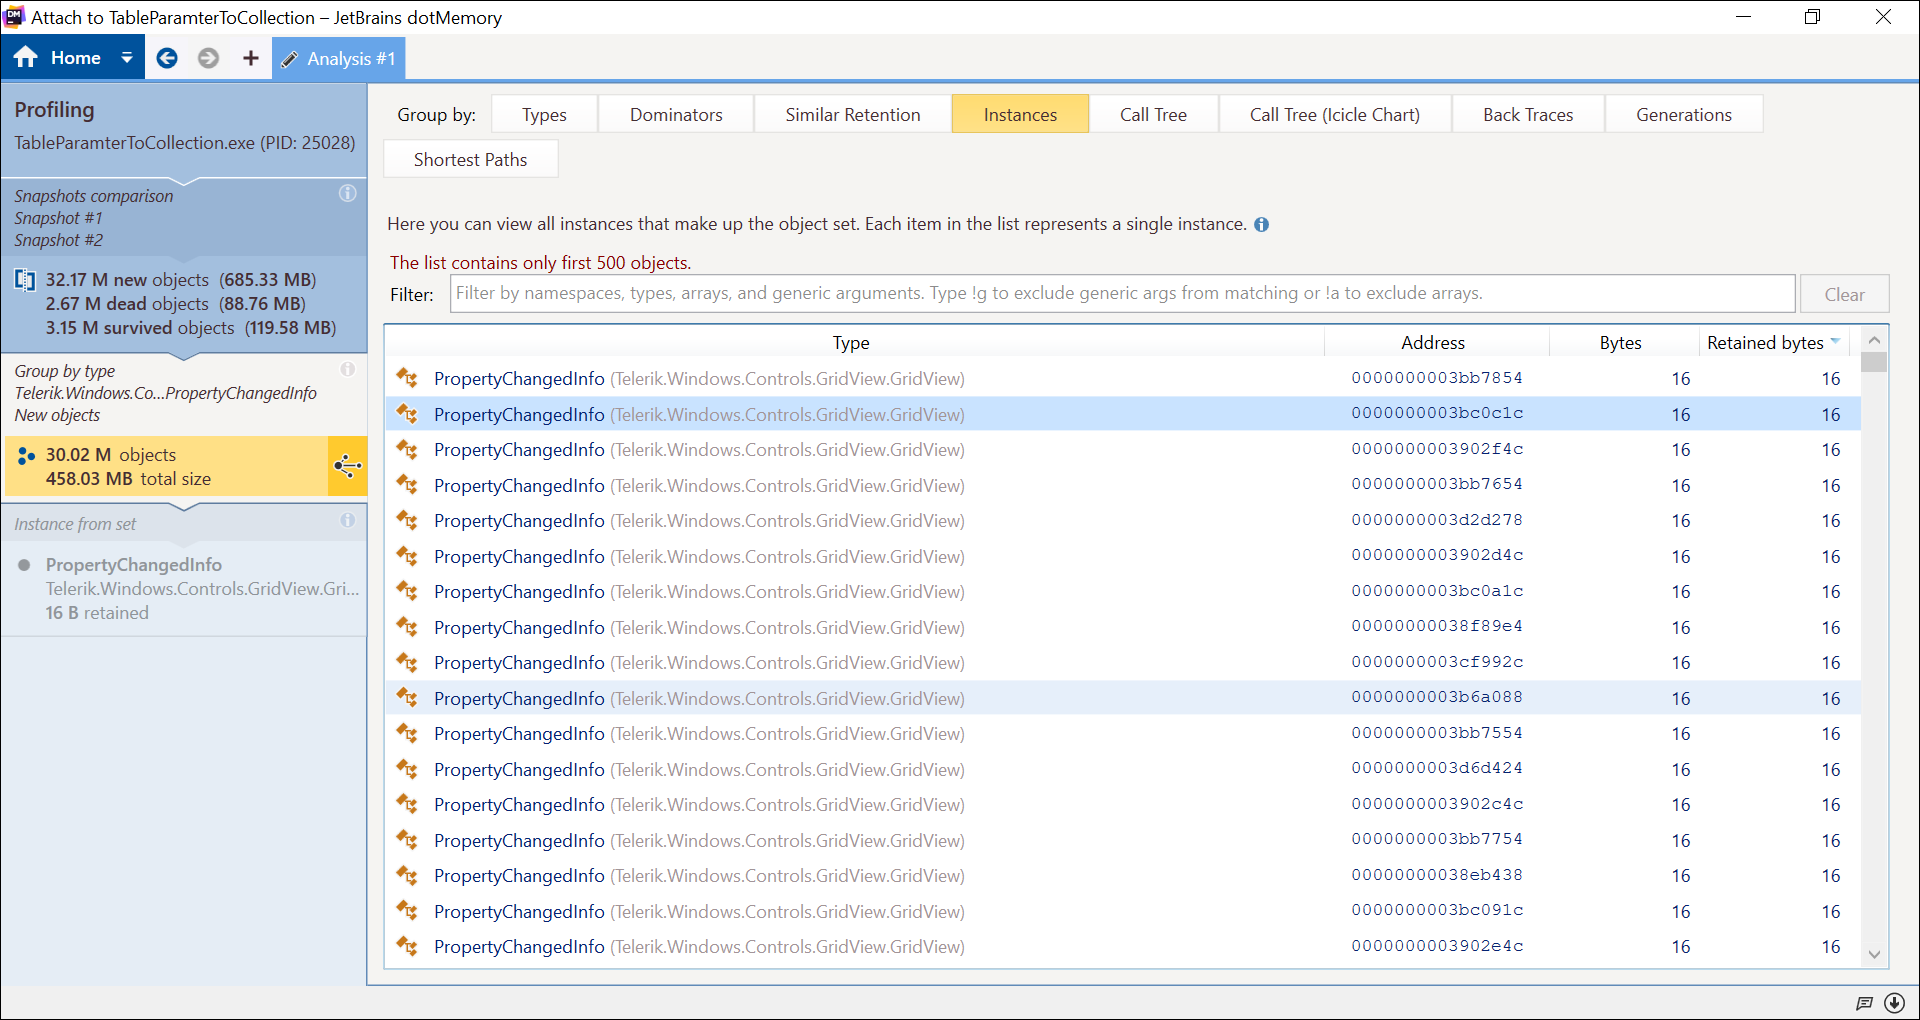1920x1020 pixels.
Task: Select the instance at address 0000000003bb7554
Action: click(x=1123, y=734)
